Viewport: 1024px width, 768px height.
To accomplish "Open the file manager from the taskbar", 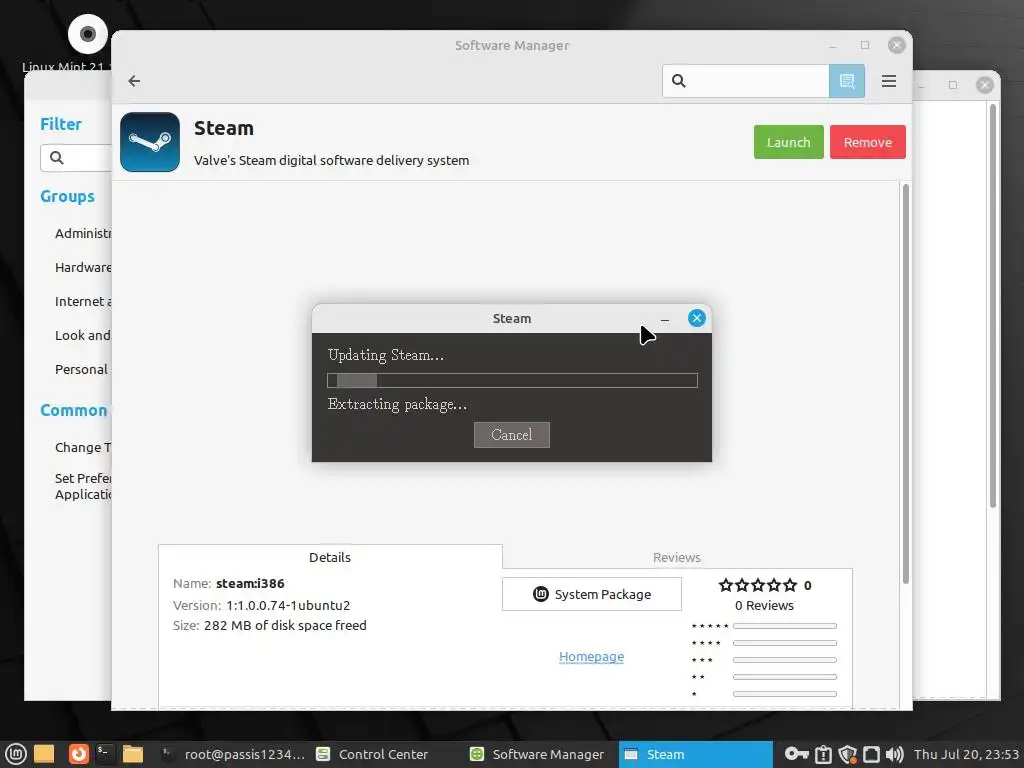I will tap(133, 754).
